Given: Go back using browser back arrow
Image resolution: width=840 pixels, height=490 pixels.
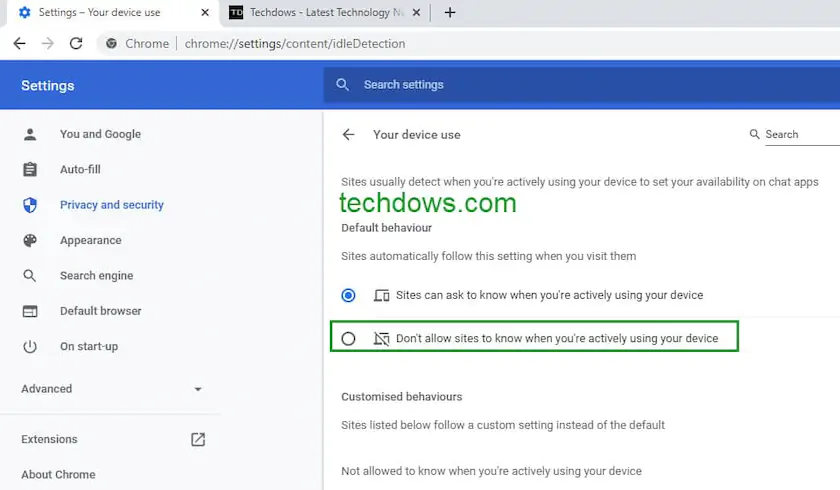Looking at the screenshot, I should point(19,43).
